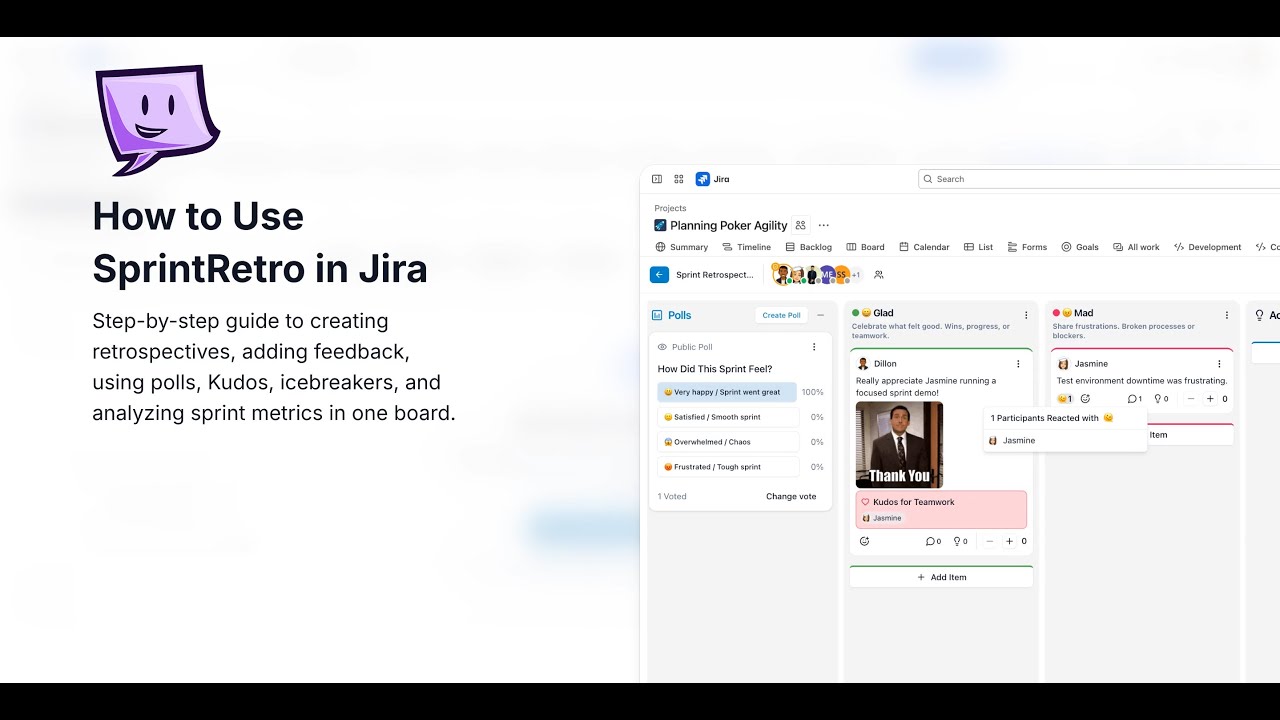Viewport: 1280px width, 720px height.
Task: Toggle the emoji reaction count on Jasmine's card
Action: coord(1065,399)
